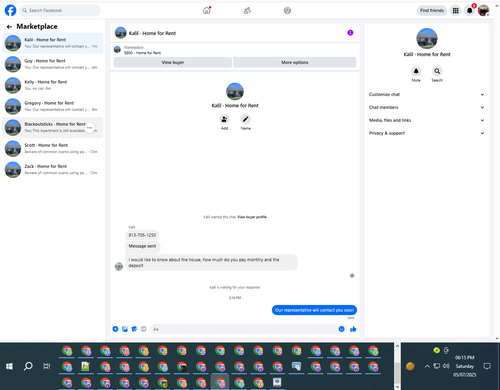Click the Search Facebook field
Screen dimensions: 500x390
coord(60,10)
